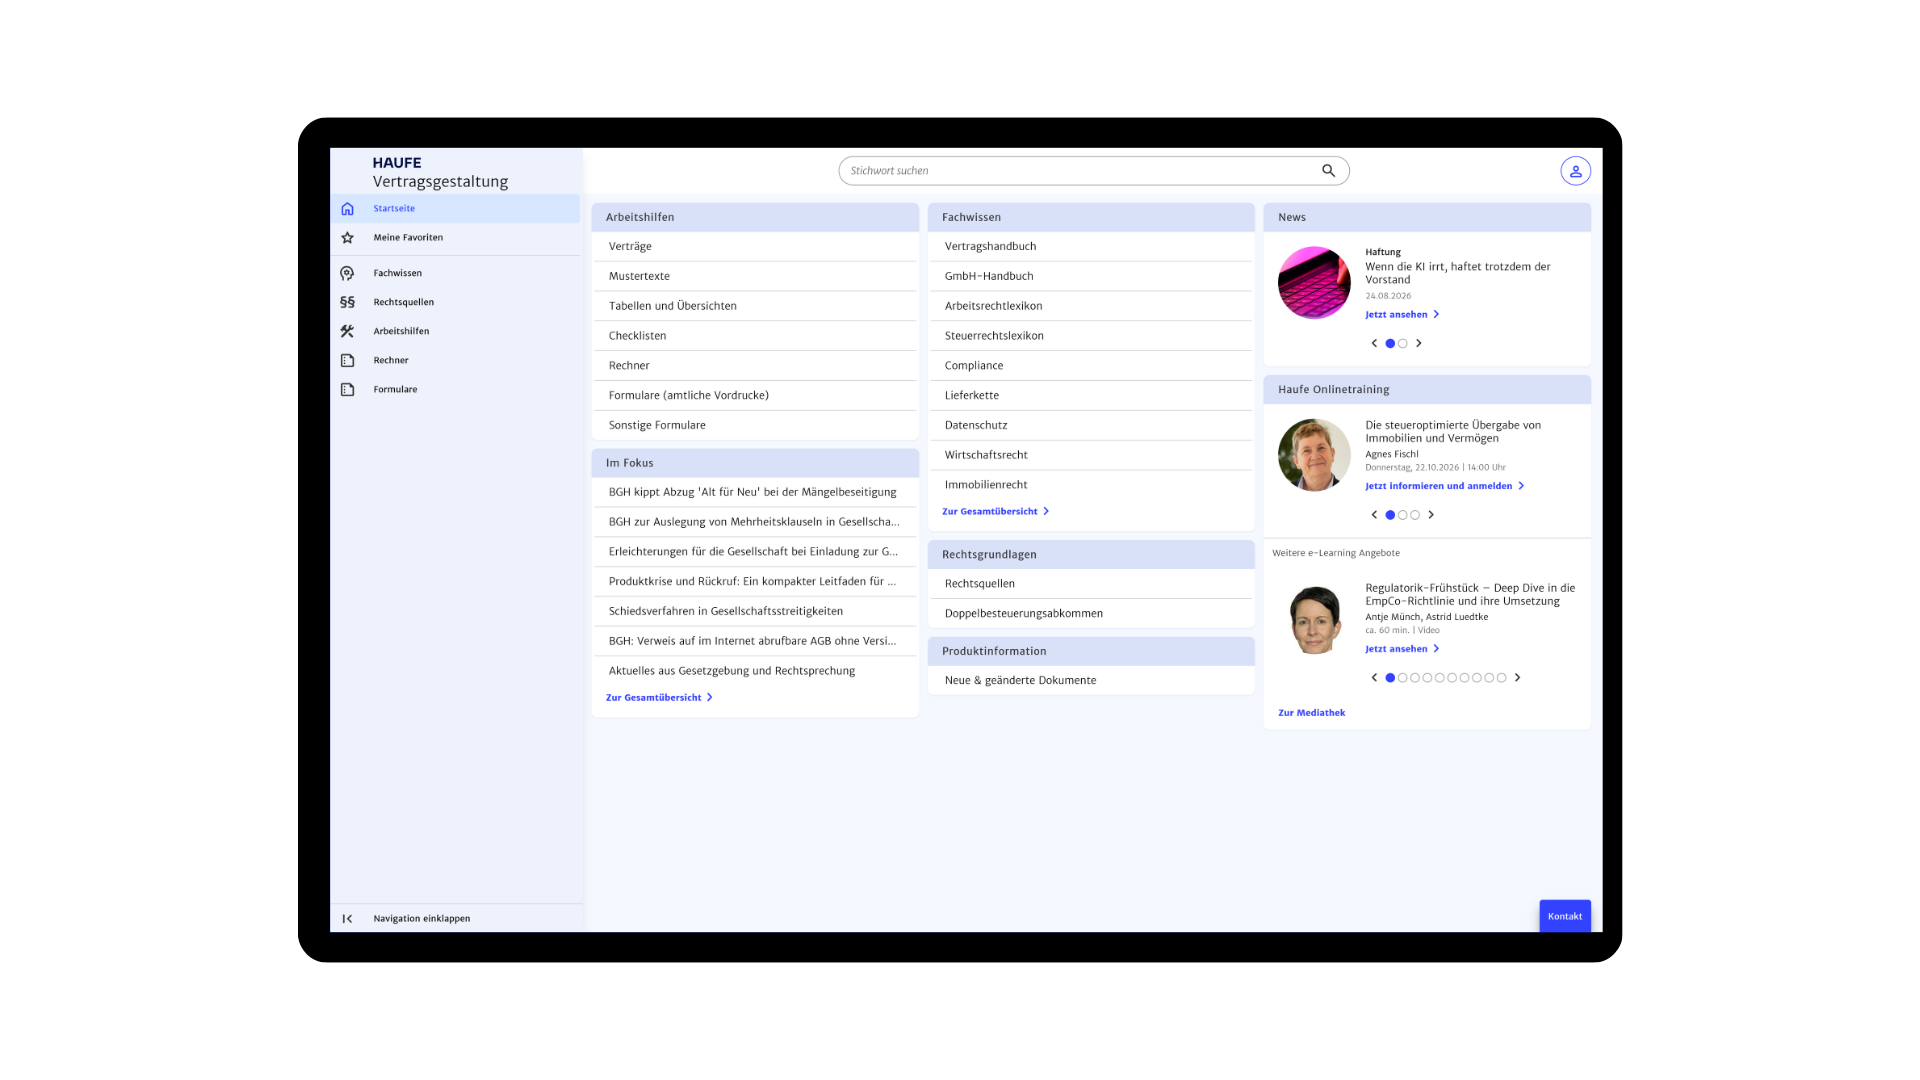Open Doppelbesteuerungsabkommen entry
The height and width of the screenshot is (1080, 1920).
pyautogui.click(x=1091, y=613)
